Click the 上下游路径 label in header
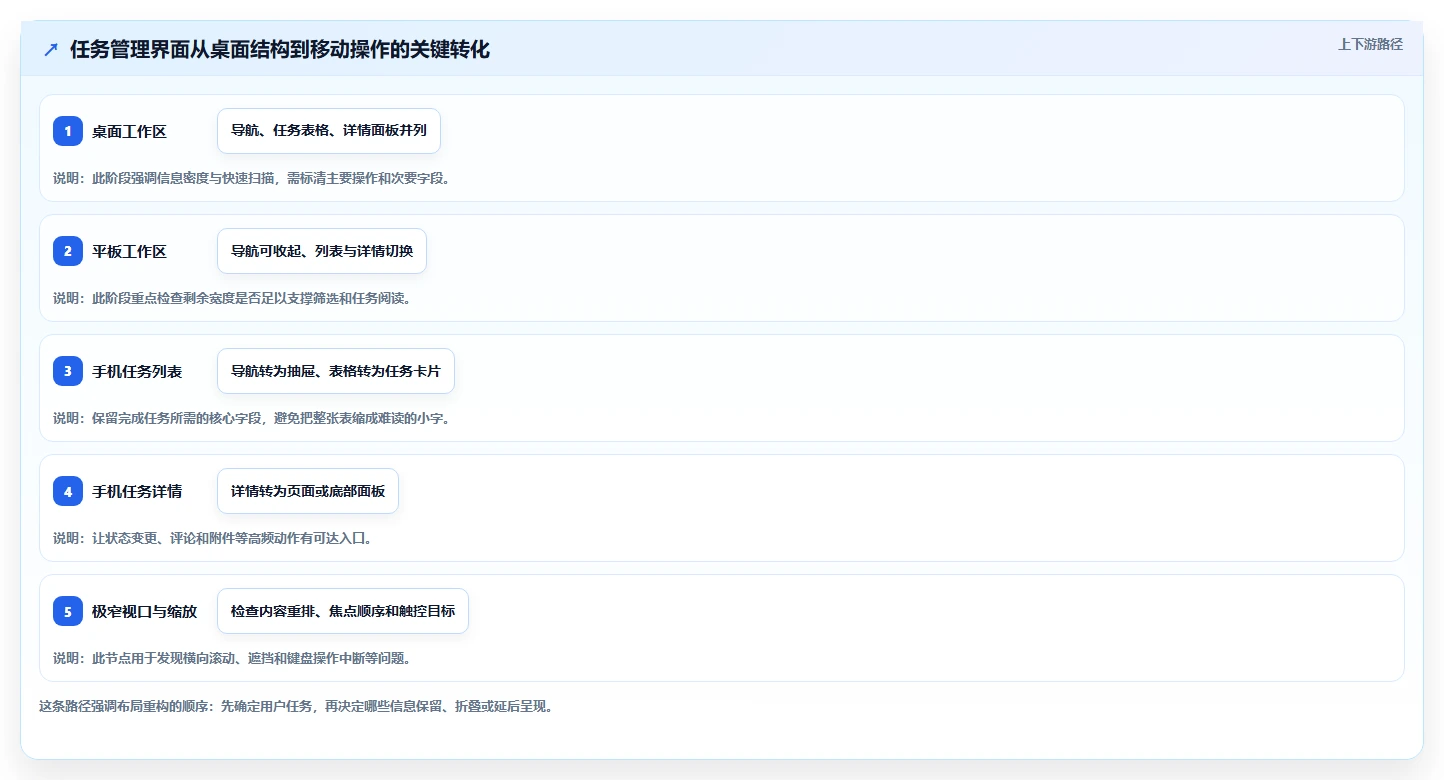This screenshot has width=1444, height=780. click(1370, 44)
